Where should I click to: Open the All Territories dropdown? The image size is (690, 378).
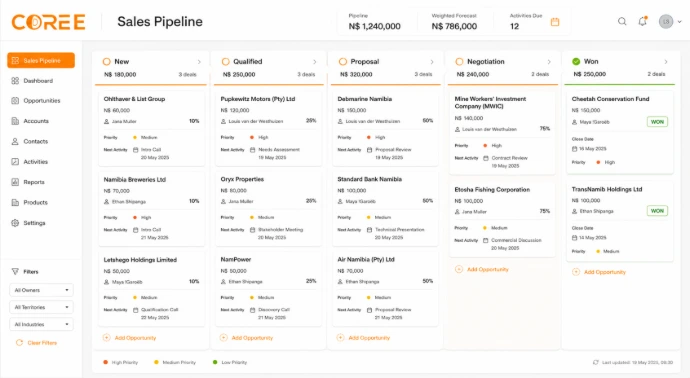pyautogui.click(x=41, y=307)
